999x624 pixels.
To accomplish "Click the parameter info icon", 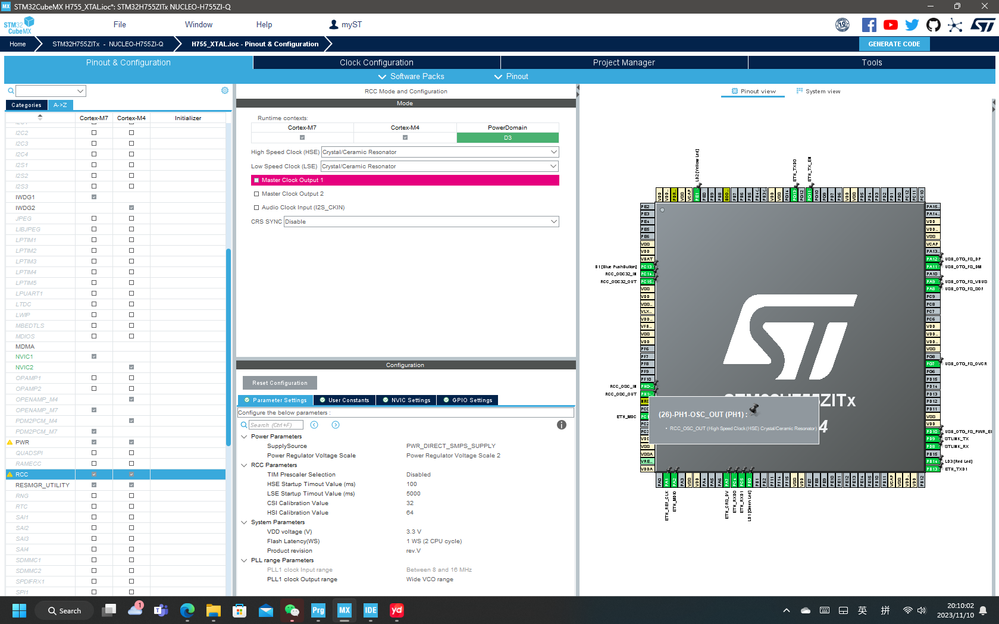I will 561,424.
